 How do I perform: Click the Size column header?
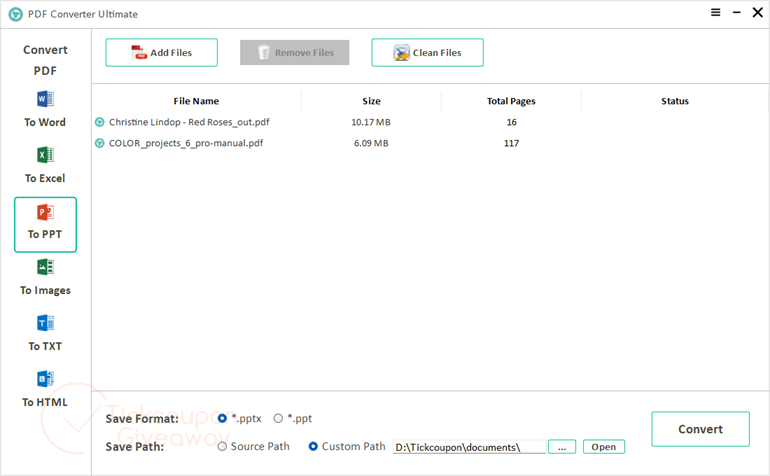(x=371, y=101)
